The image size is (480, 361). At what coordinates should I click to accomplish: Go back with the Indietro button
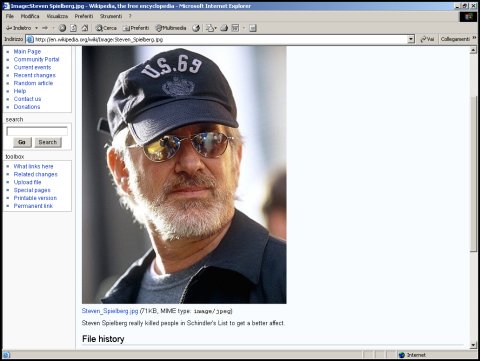coord(19,28)
